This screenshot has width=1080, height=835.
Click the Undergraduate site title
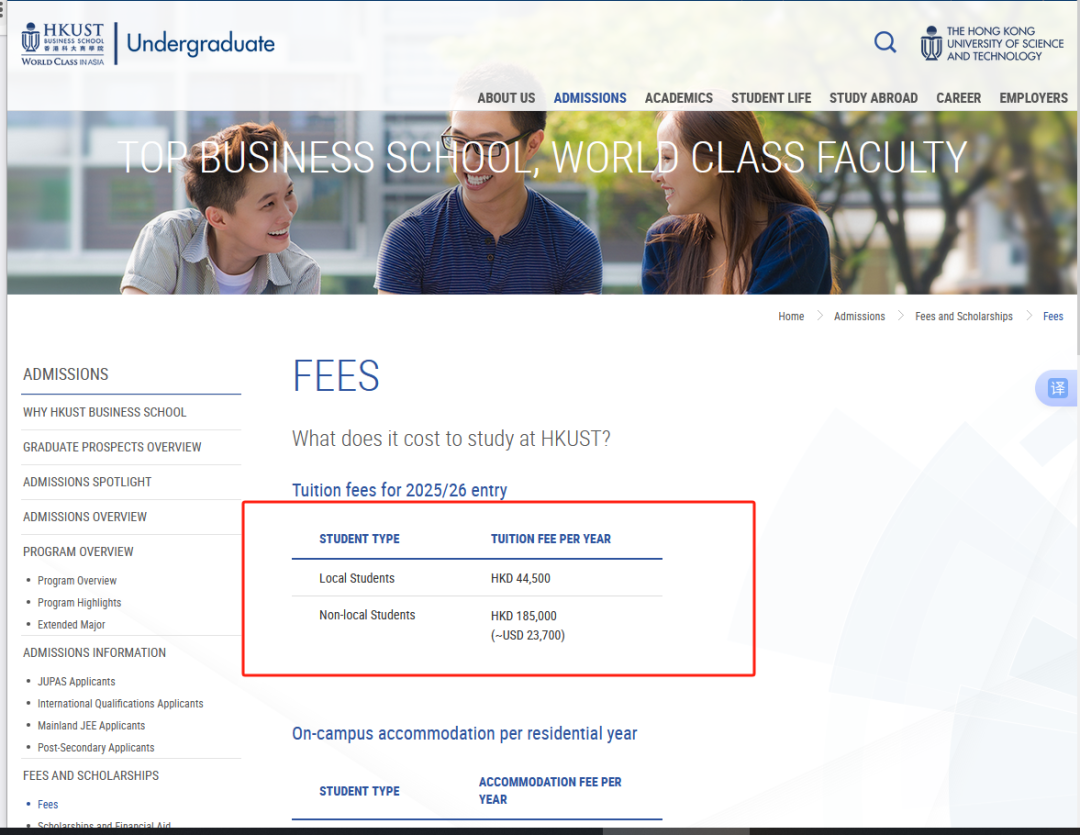200,43
